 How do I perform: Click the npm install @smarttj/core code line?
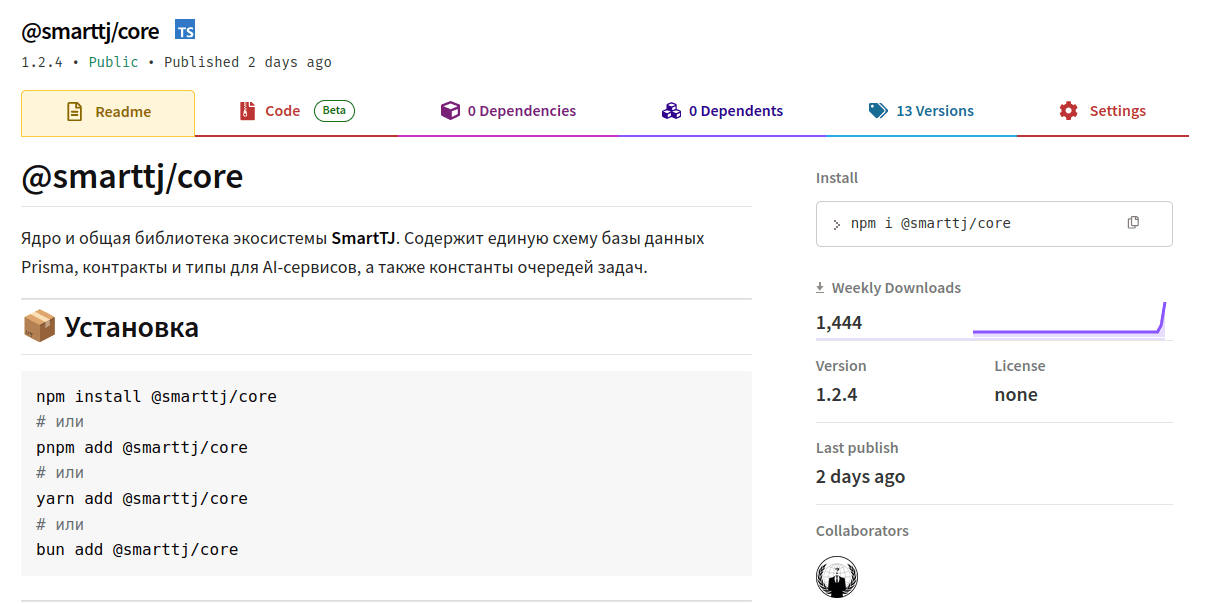(x=156, y=396)
